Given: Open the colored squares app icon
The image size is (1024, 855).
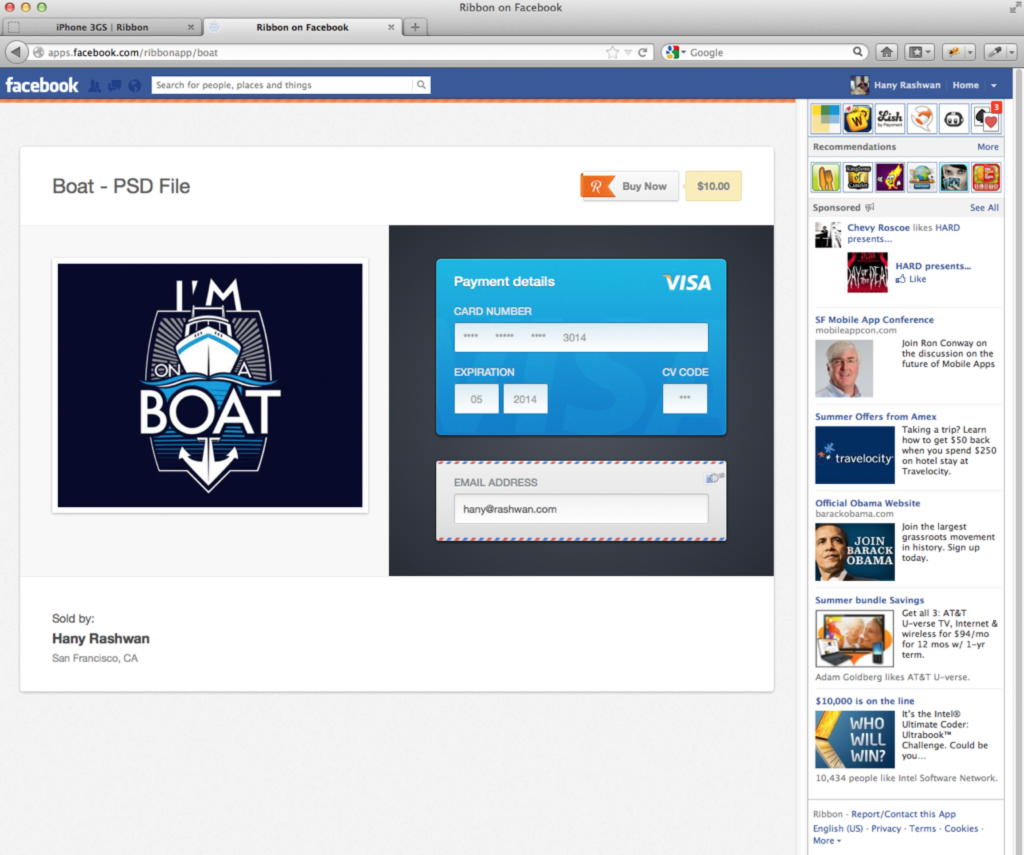Looking at the screenshot, I should click(825, 119).
